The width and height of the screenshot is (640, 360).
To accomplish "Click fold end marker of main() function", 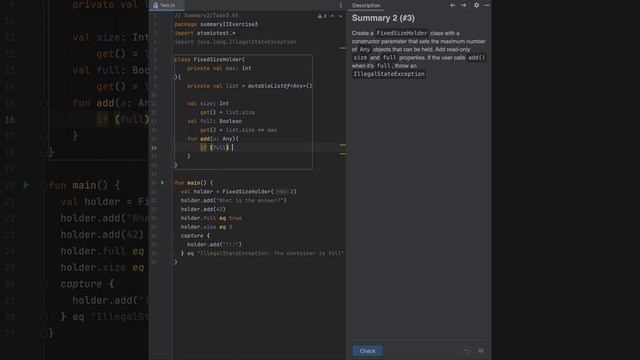I will 172,262.
